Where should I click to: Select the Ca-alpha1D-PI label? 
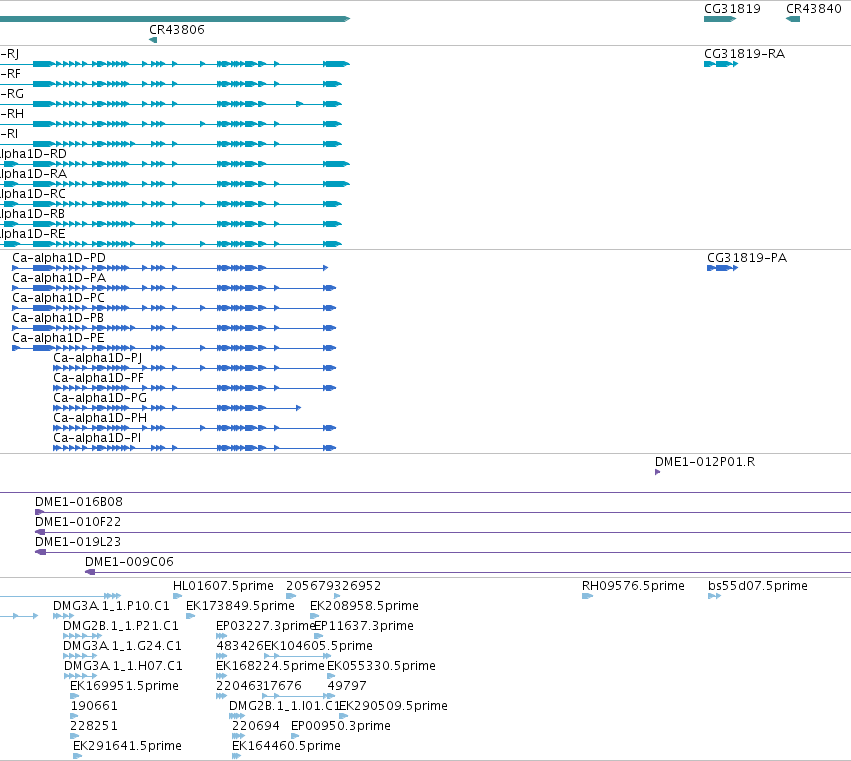pos(97,438)
